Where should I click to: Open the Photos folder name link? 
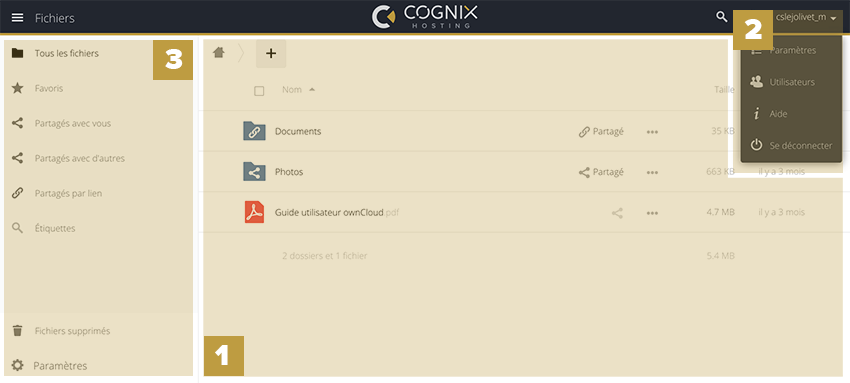[289, 172]
